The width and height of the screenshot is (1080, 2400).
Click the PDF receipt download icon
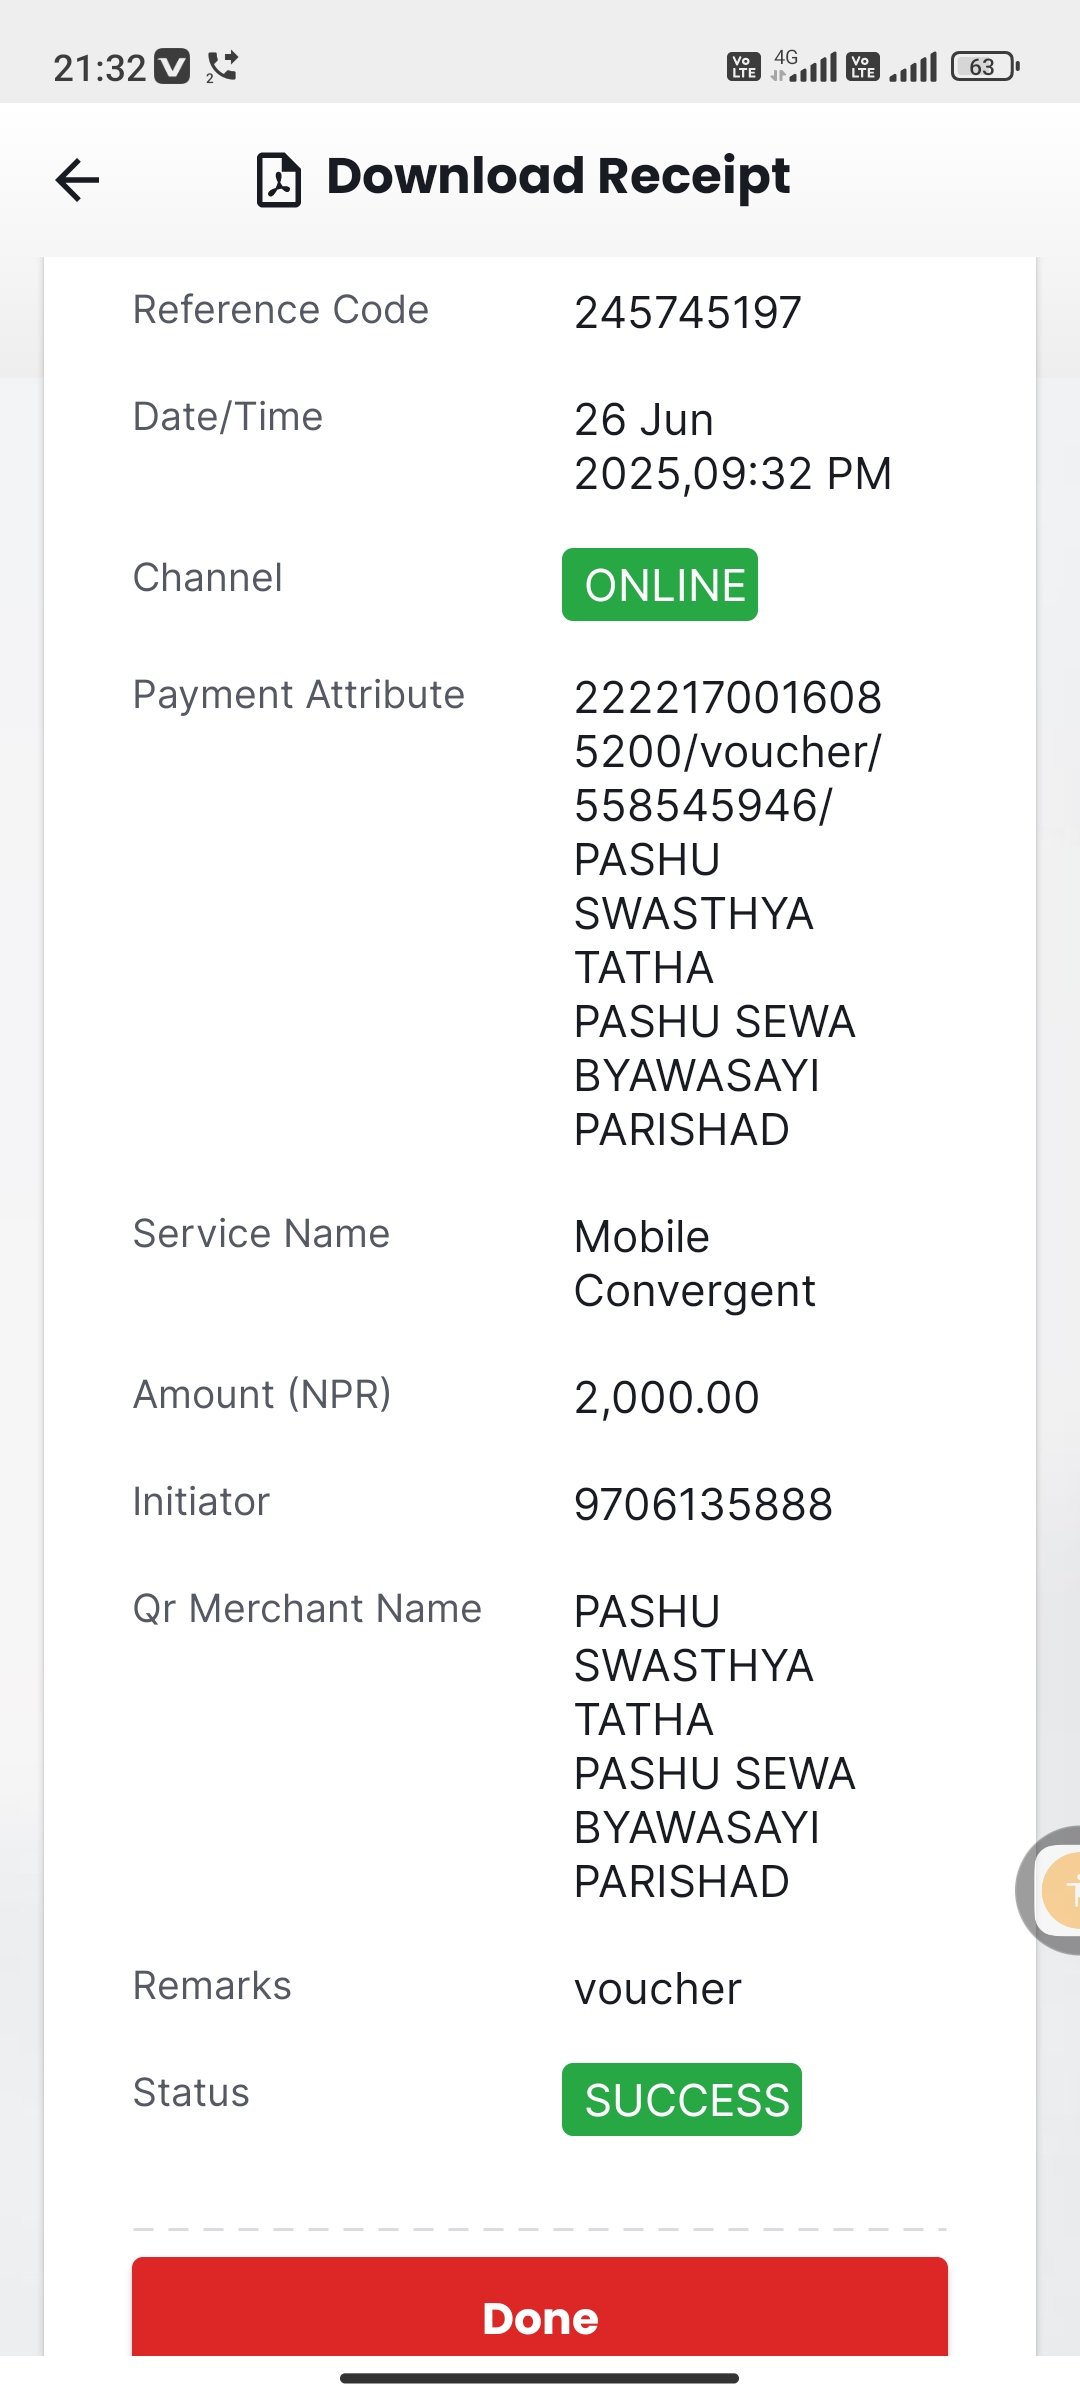[279, 180]
